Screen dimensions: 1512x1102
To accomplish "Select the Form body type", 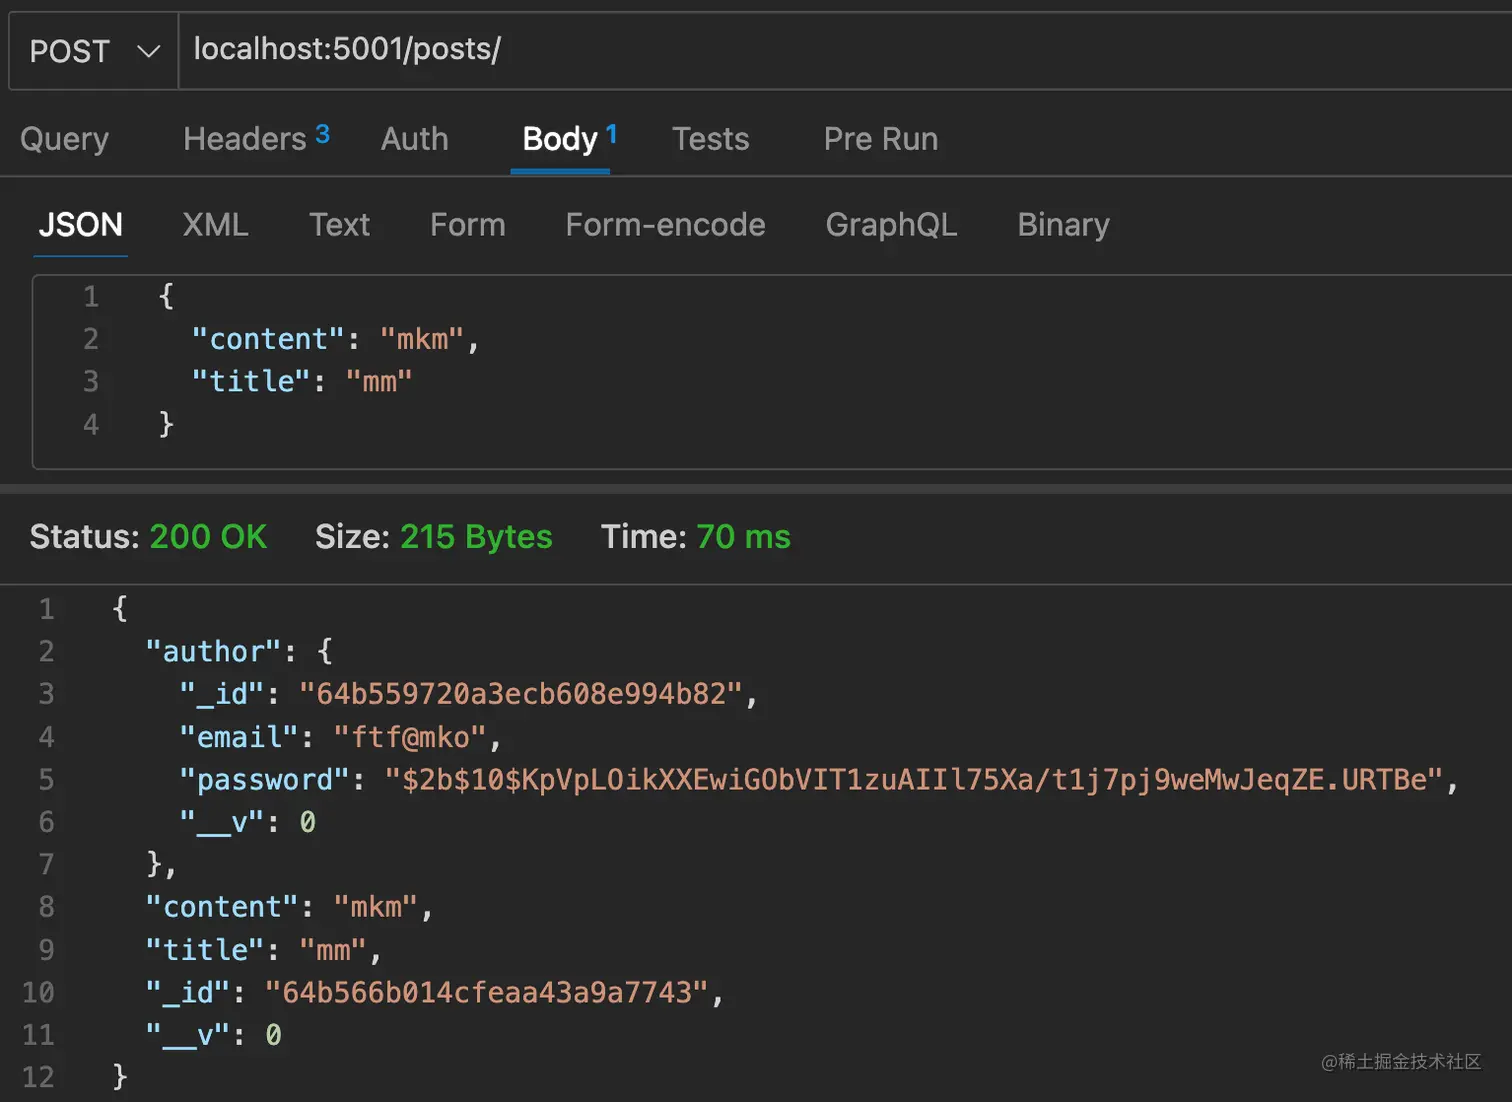I will coord(467,225).
